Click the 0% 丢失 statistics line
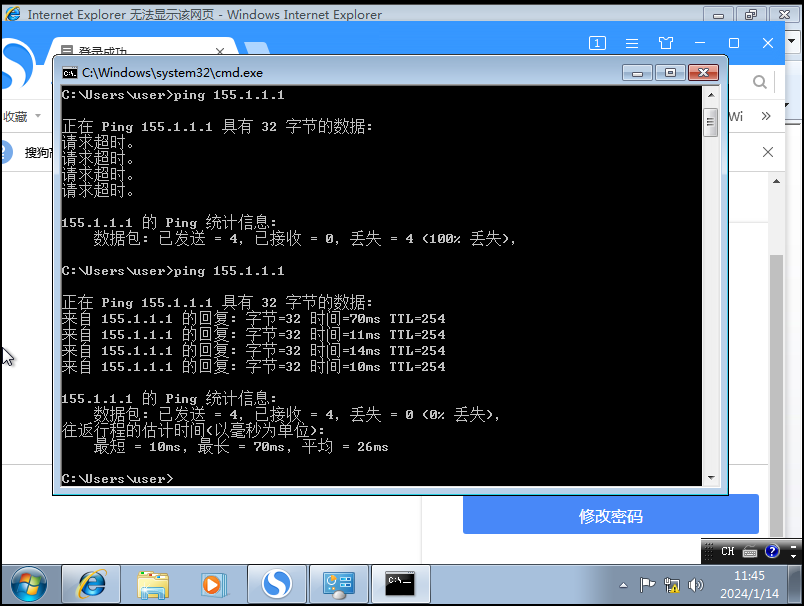This screenshot has width=804, height=606. click(x=296, y=414)
